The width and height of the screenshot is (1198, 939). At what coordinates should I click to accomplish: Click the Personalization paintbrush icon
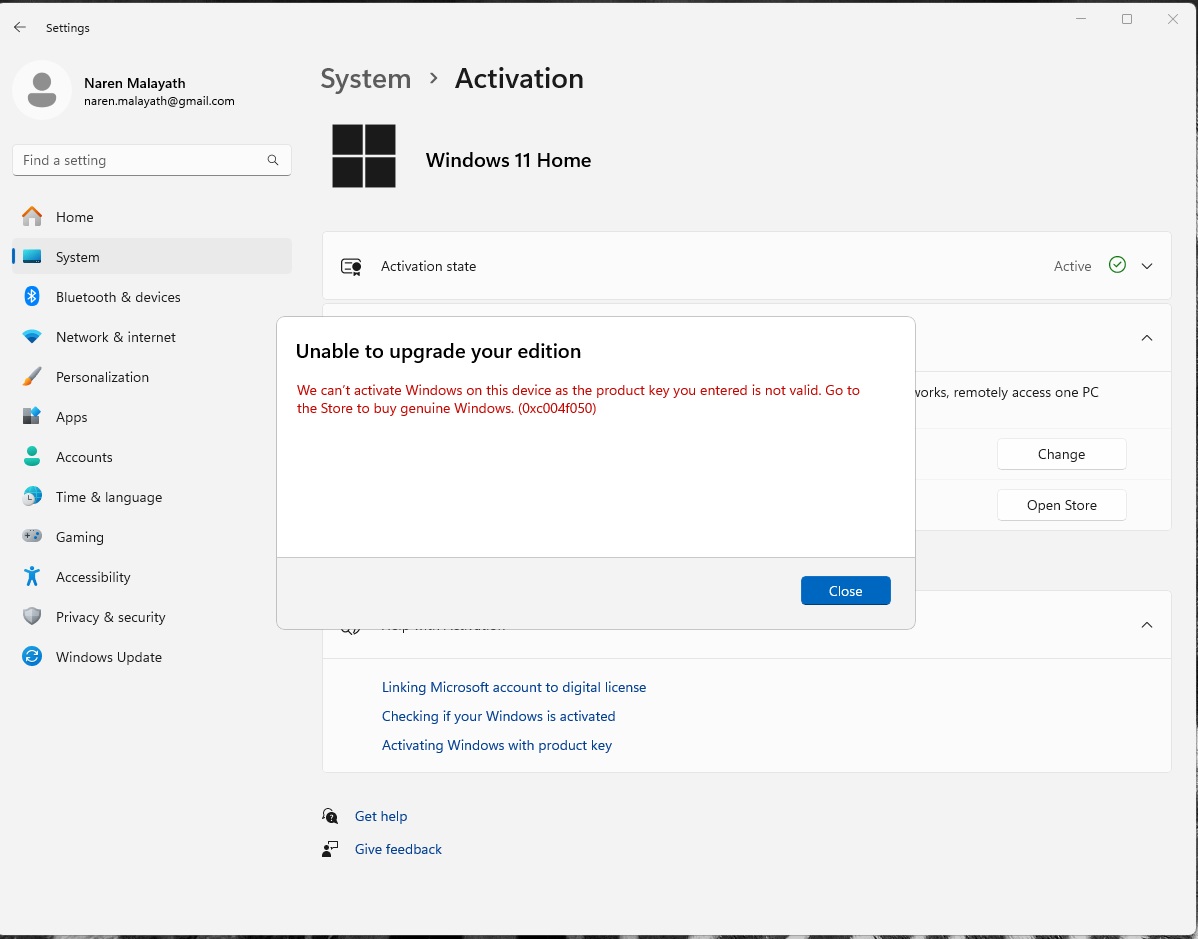[x=32, y=377]
